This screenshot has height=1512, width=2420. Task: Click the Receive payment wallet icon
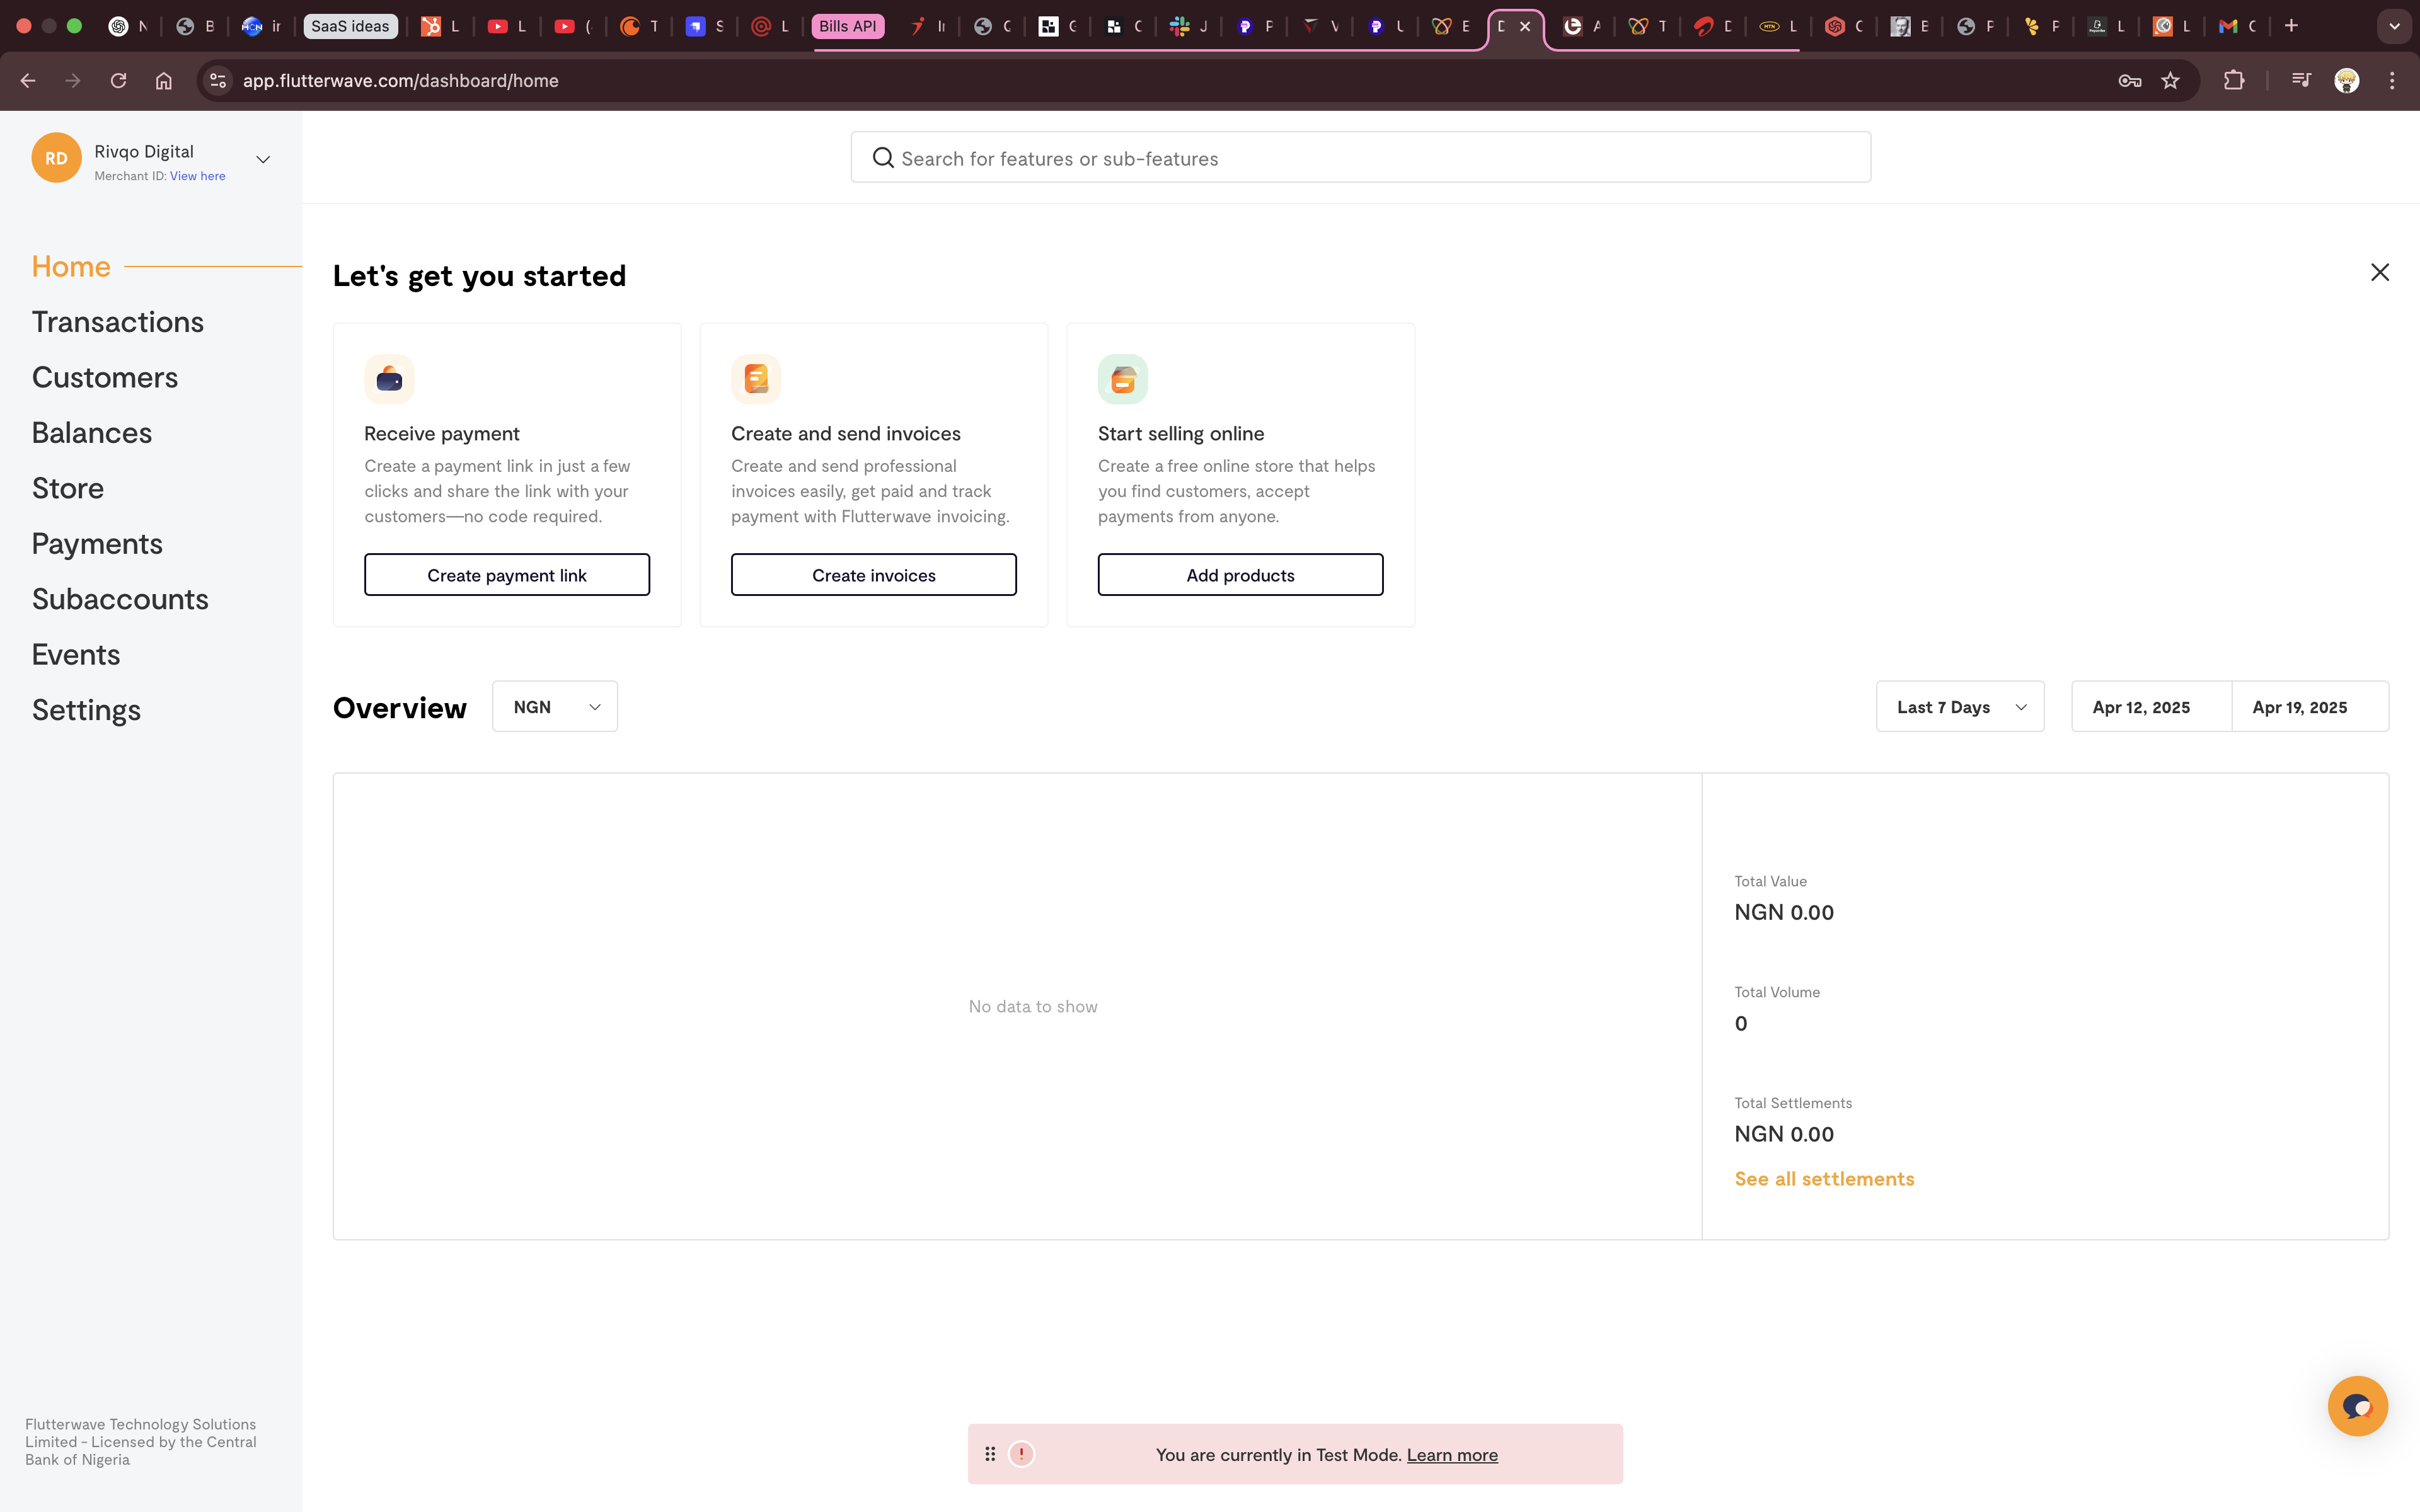coord(389,379)
